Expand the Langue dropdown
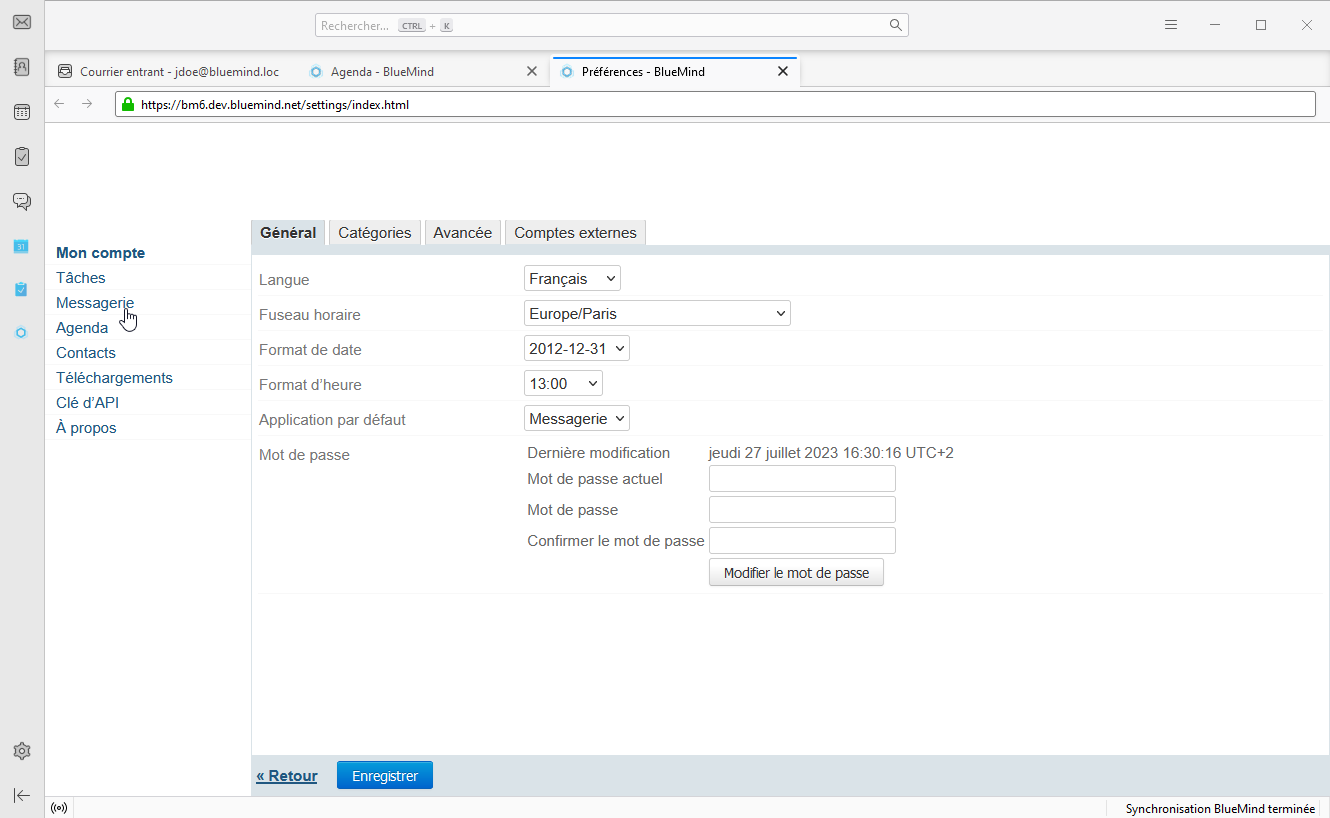Image resolution: width=1330 pixels, height=818 pixels. [x=572, y=279]
